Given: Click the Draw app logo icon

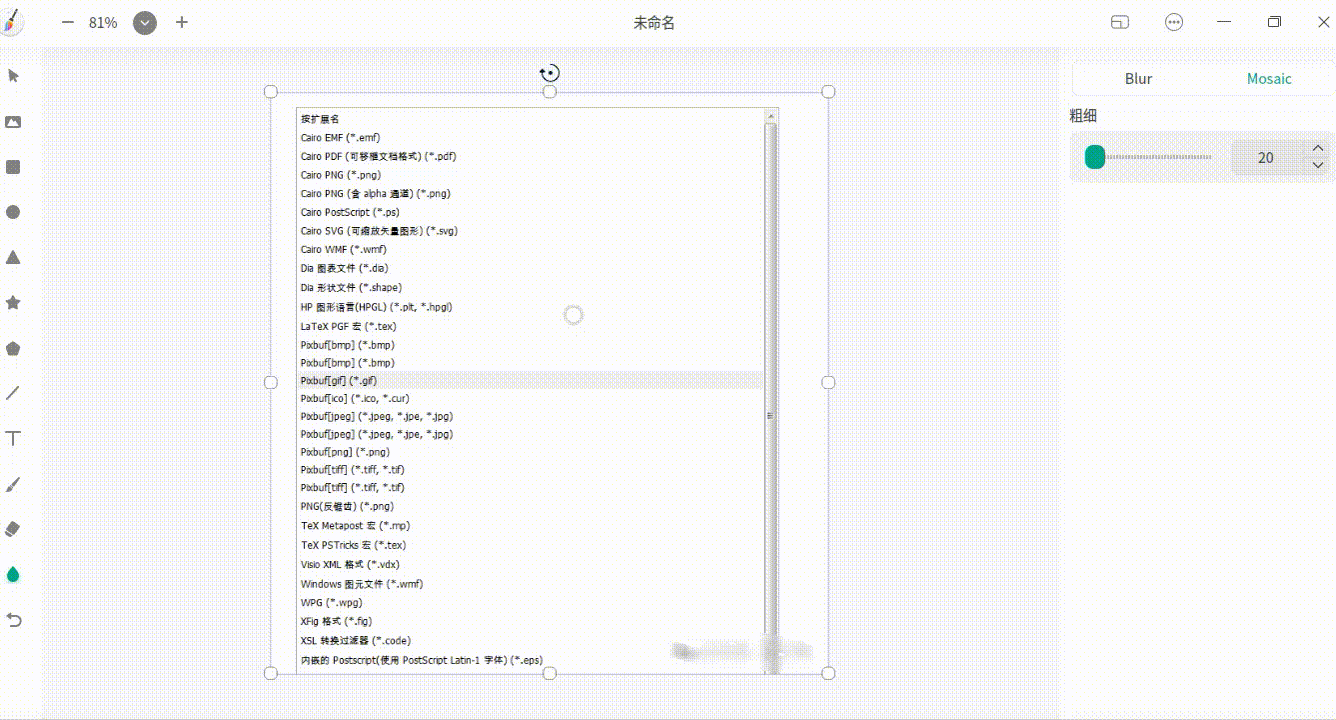Looking at the screenshot, I should click(12, 22).
